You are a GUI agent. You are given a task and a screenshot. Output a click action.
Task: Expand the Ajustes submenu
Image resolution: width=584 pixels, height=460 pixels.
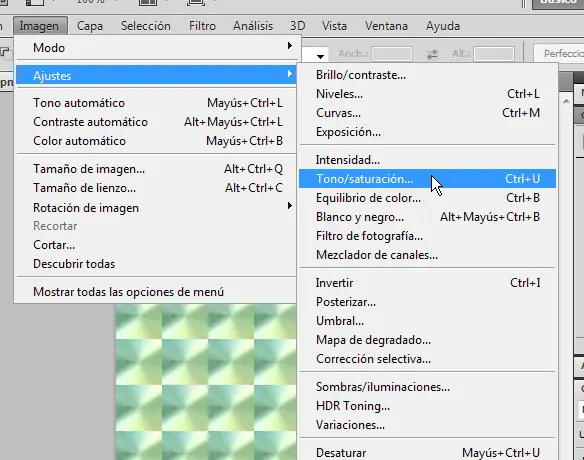(x=156, y=75)
